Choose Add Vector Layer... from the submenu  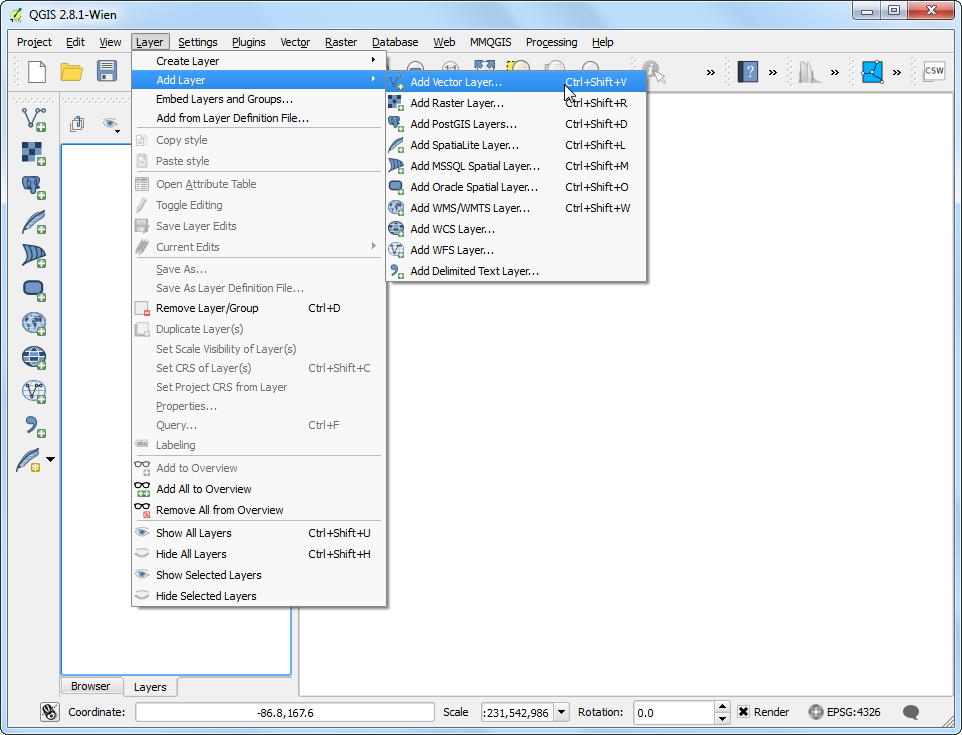tap(516, 82)
